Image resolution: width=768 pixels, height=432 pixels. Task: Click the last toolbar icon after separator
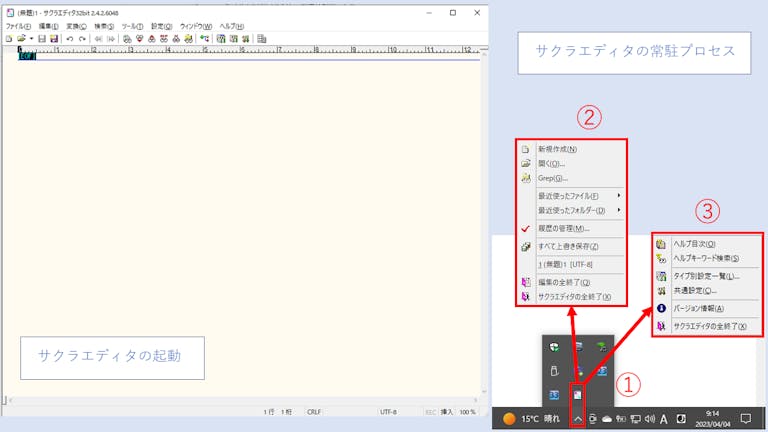(x=262, y=39)
